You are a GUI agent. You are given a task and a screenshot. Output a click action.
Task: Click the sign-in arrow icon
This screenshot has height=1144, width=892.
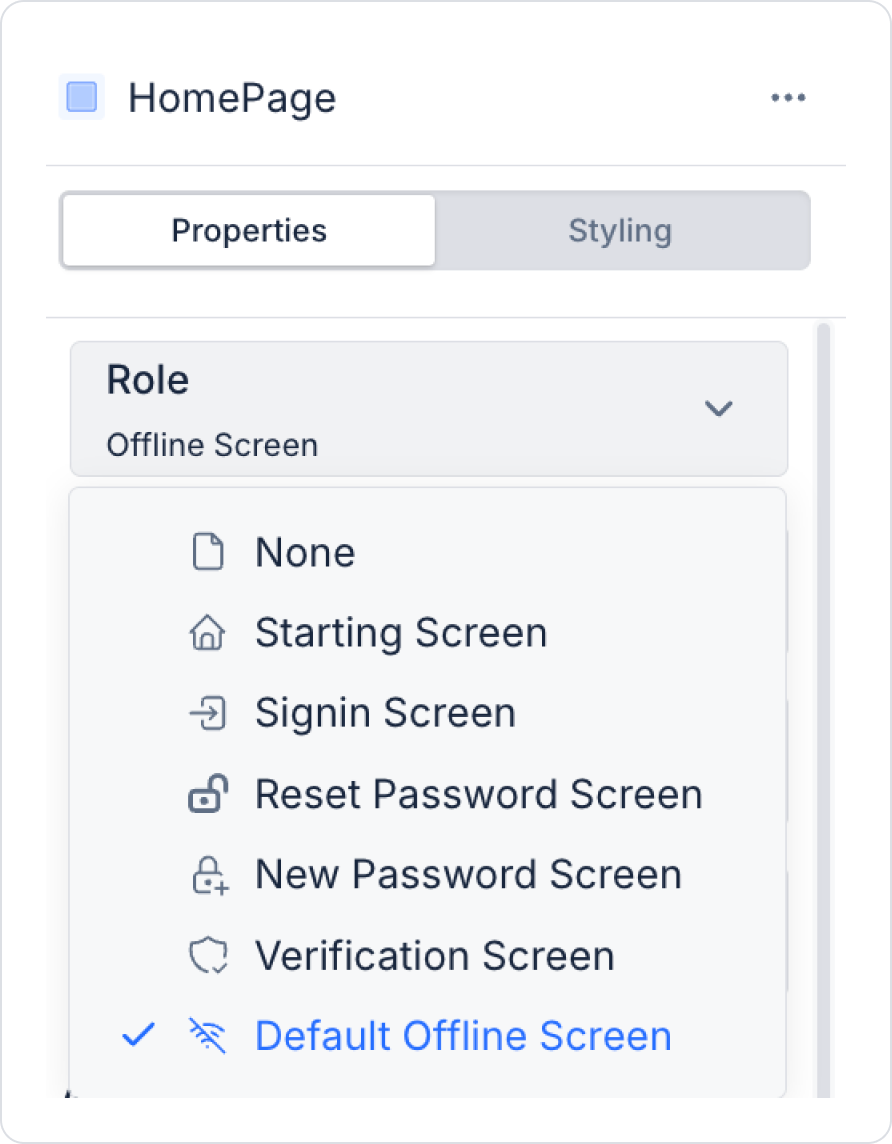pos(207,713)
